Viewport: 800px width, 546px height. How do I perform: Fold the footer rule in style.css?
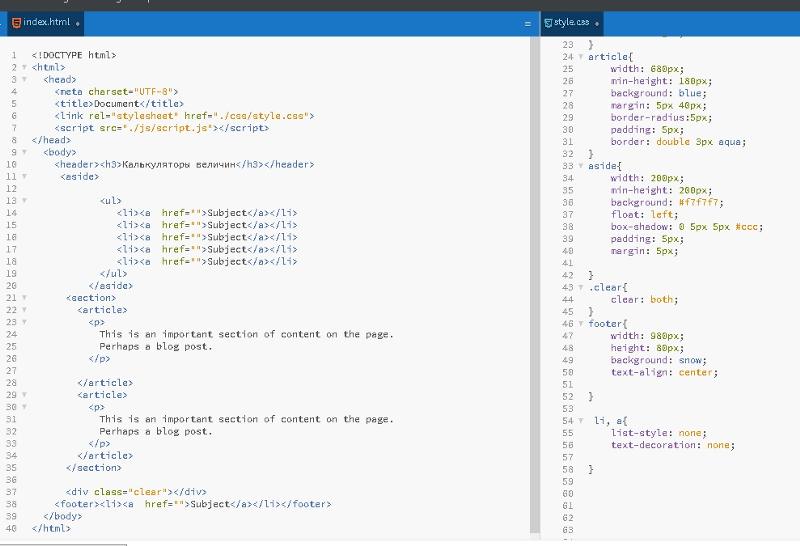581,324
